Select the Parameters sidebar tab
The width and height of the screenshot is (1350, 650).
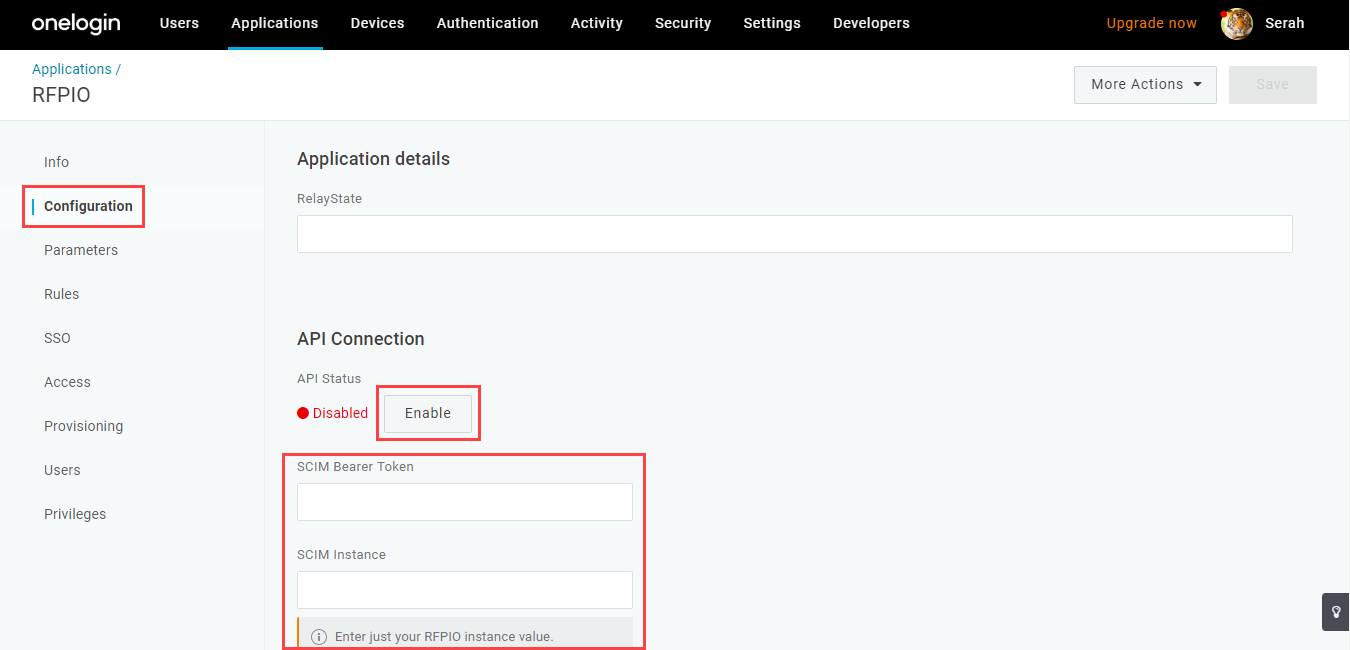pyautogui.click(x=81, y=250)
